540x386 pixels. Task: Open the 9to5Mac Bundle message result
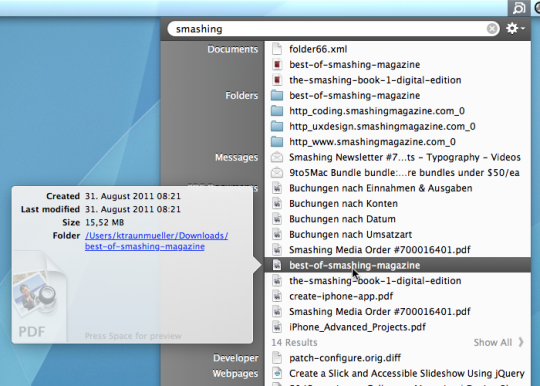tap(404, 173)
